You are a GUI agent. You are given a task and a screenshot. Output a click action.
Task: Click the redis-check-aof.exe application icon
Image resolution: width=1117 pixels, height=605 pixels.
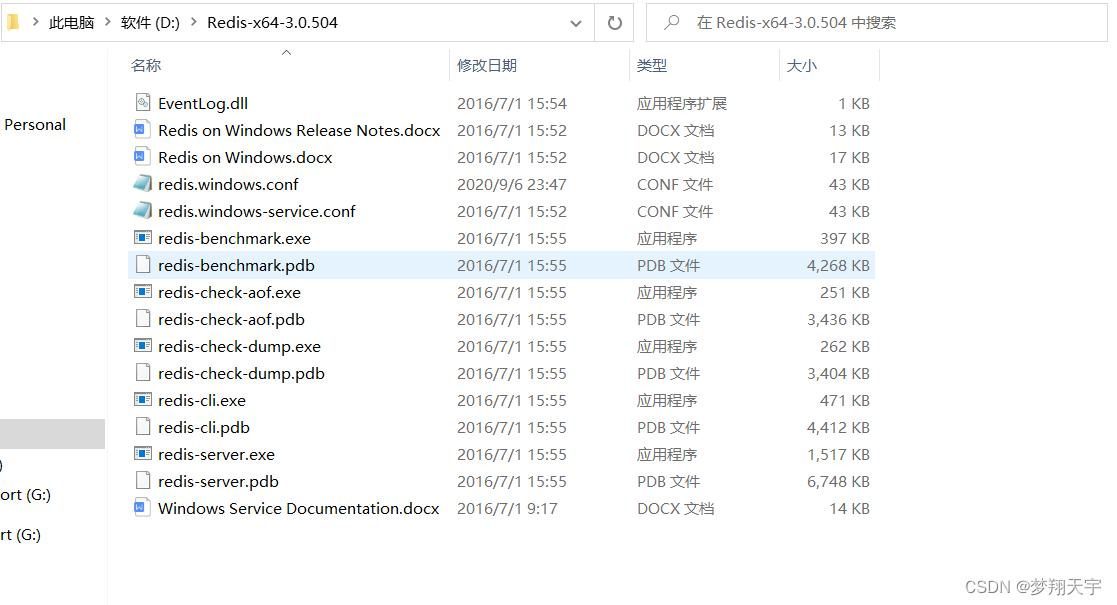tap(143, 291)
